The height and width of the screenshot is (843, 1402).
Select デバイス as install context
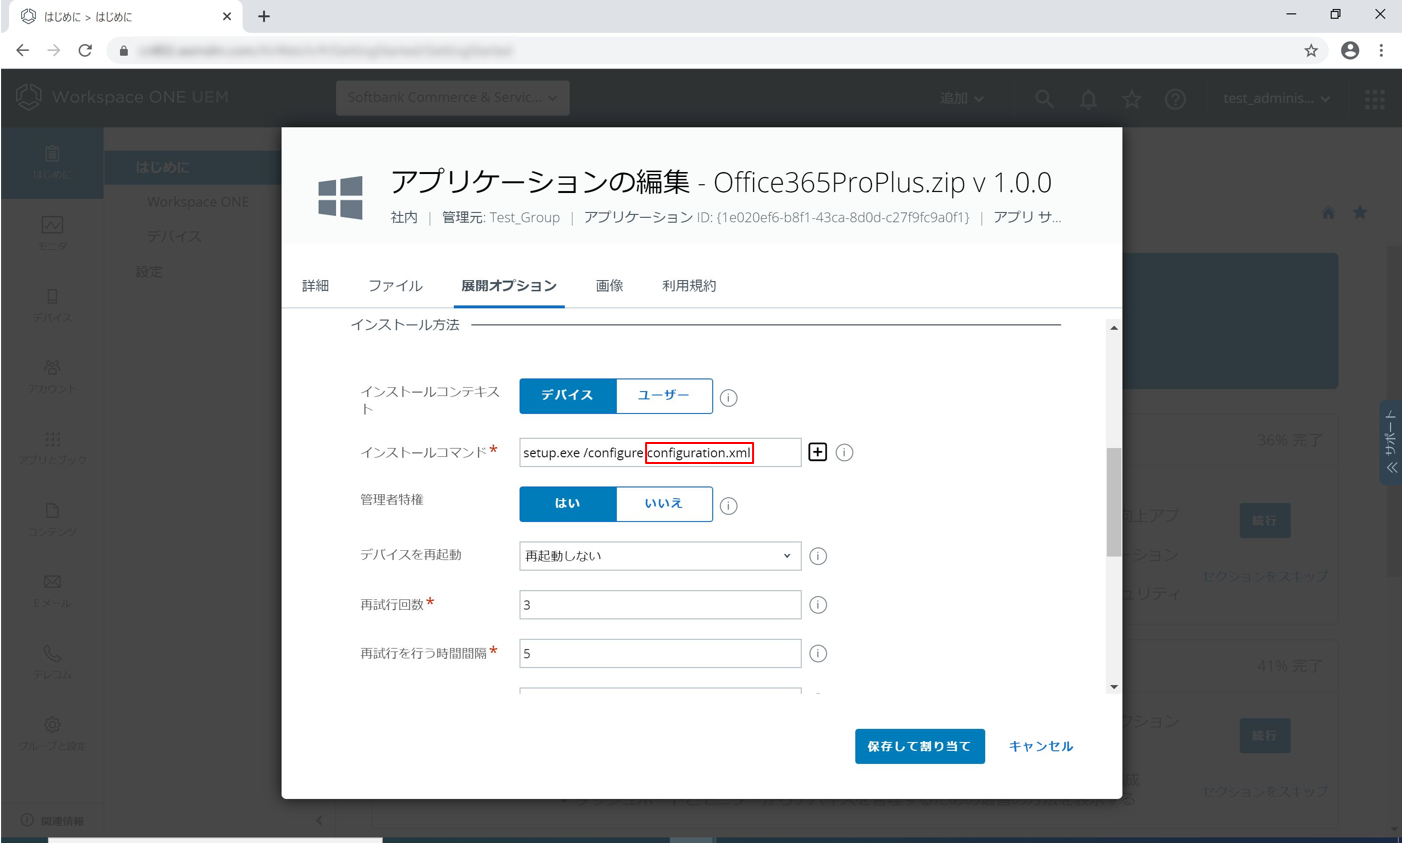(568, 396)
